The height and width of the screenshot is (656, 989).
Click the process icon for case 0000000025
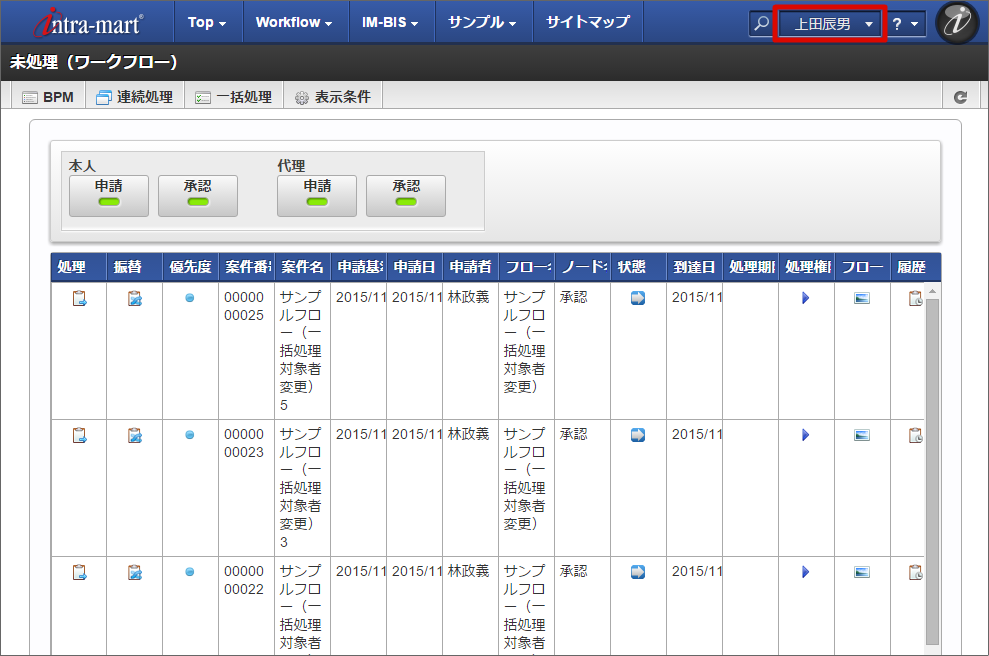click(79, 298)
